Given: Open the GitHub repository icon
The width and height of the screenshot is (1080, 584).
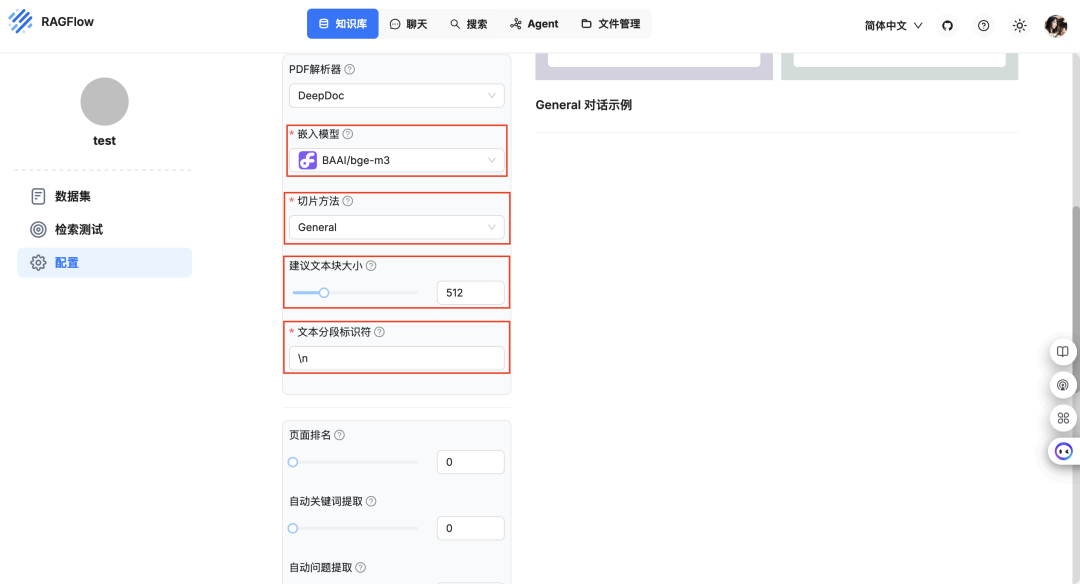Looking at the screenshot, I should [x=948, y=25].
